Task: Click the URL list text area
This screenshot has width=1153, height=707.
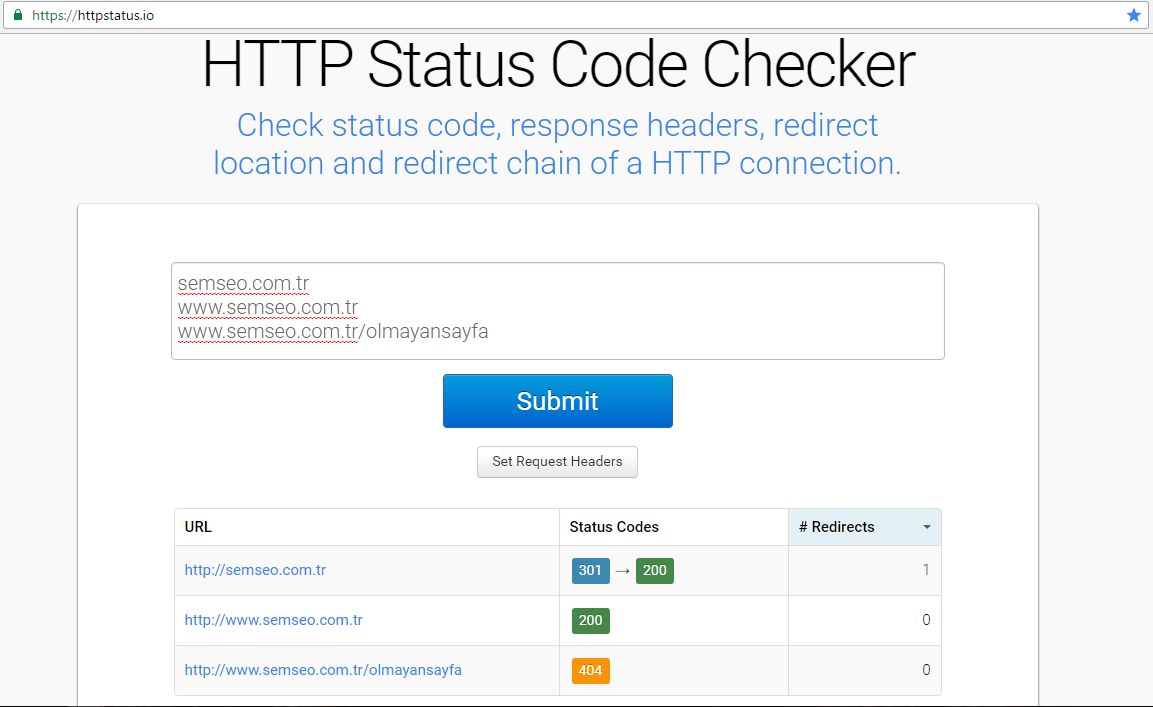Action: [x=557, y=311]
